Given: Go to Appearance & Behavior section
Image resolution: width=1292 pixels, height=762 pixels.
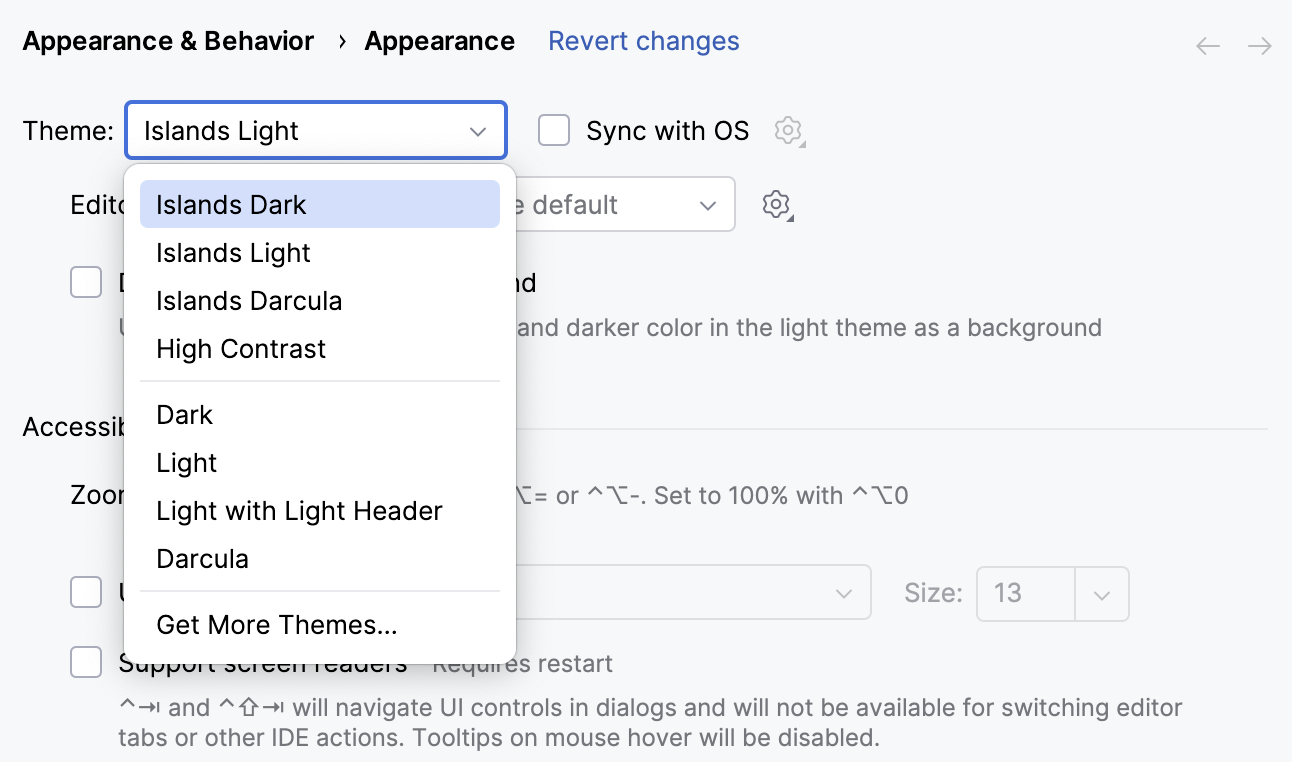Looking at the screenshot, I should [167, 41].
